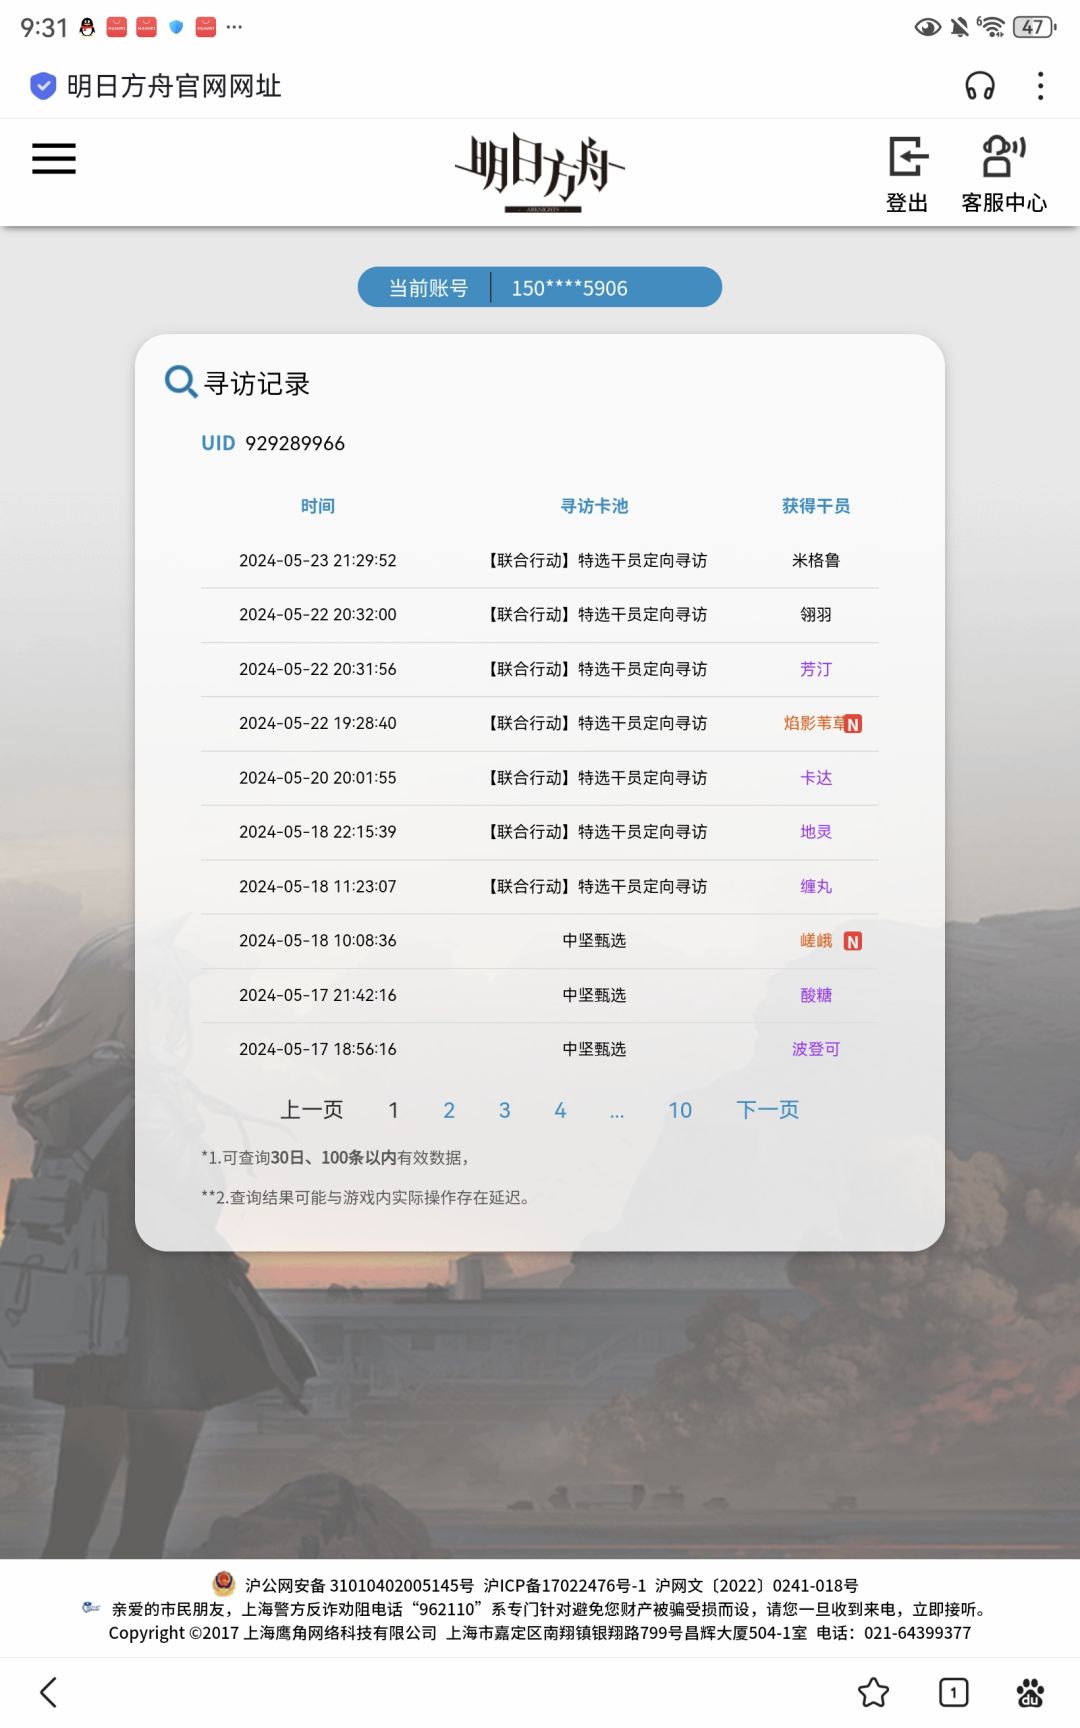This screenshot has height=1728, width=1080.
Task: Go to page 4 of records
Action: (x=560, y=1110)
